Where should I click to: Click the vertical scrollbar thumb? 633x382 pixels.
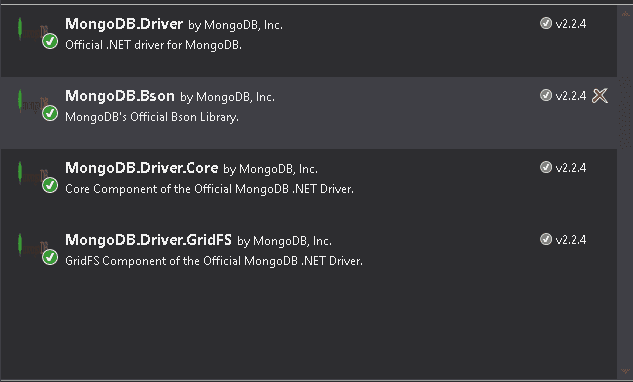625,112
